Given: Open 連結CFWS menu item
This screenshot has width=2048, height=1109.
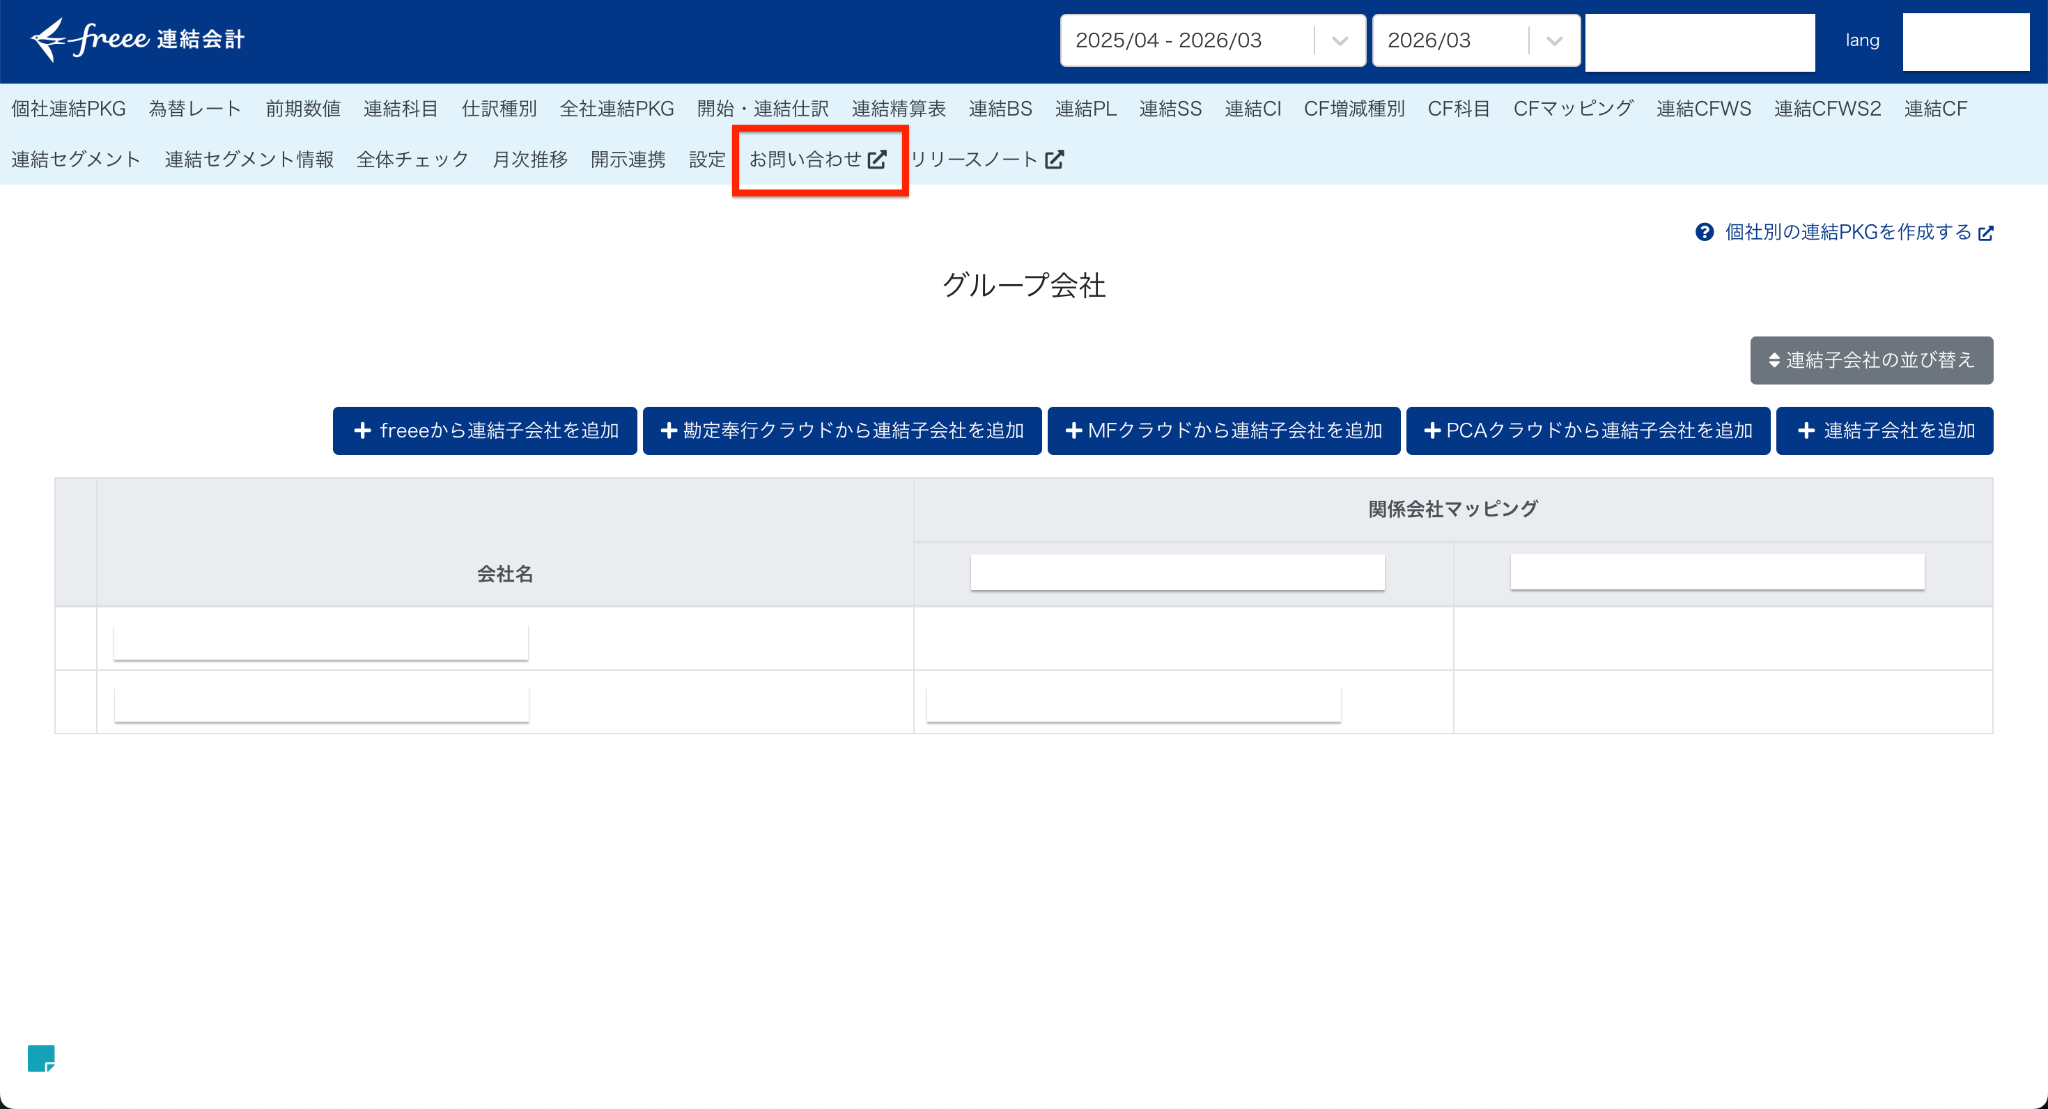Looking at the screenshot, I should pyautogui.click(x=1704, y=109).
